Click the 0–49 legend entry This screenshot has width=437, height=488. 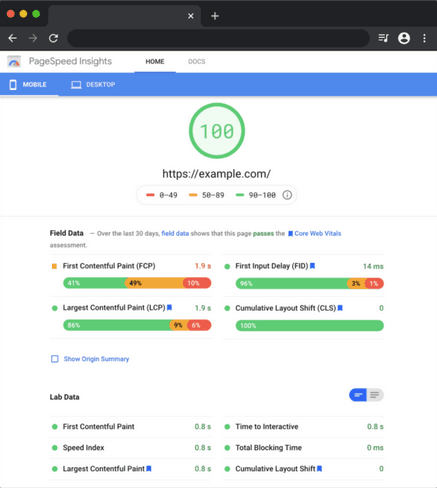[162, 195]
